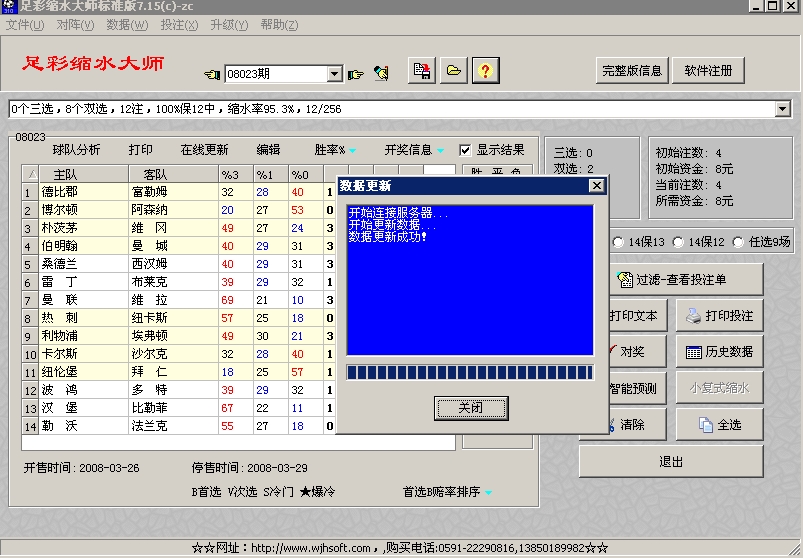803x558 pixels.
Task: Click the next period hand-pointer icon
Action: click(355, 74)
